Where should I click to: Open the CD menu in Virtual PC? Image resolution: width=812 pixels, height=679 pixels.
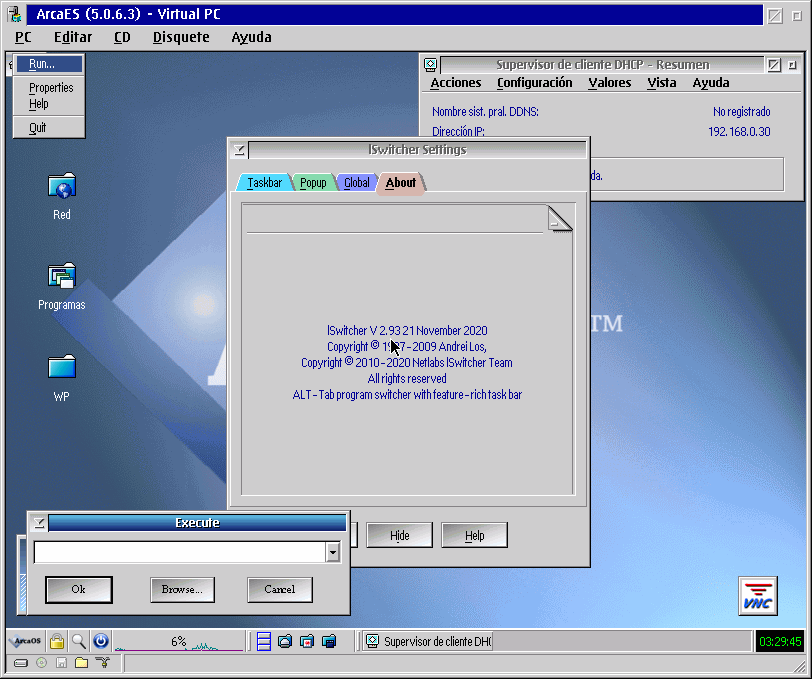[122, 37]
